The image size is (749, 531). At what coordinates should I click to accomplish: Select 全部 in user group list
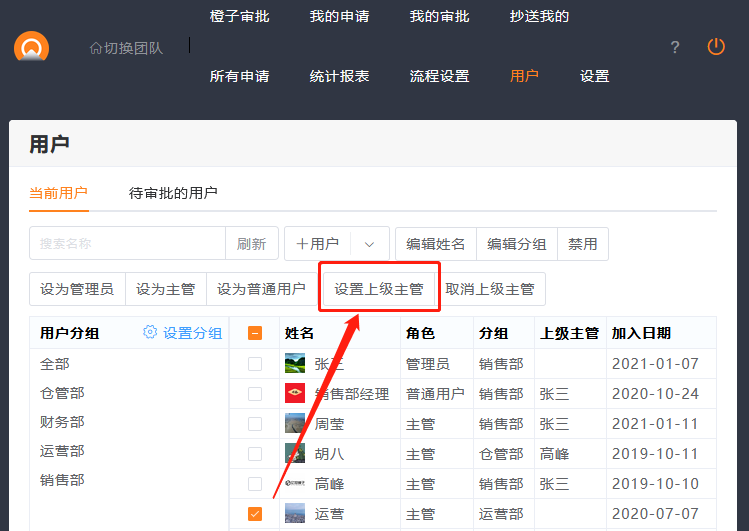(x=55, y=364)
